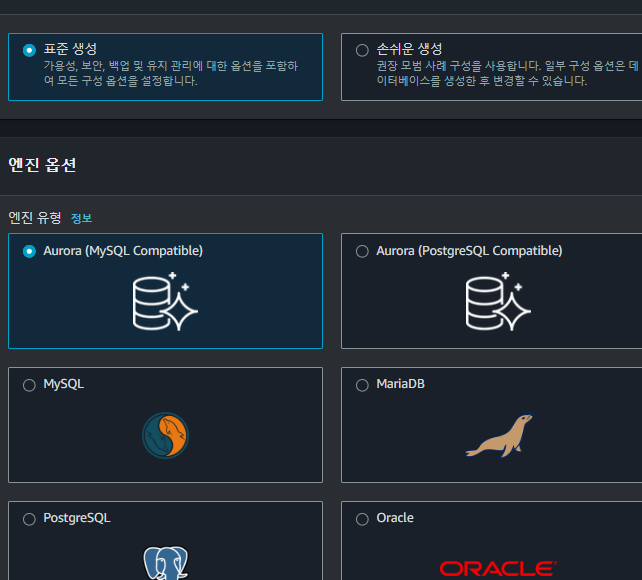This screenshot has width=642, height=580.
Task: Click the MySQL label text
Action: (x=63, y=384)
